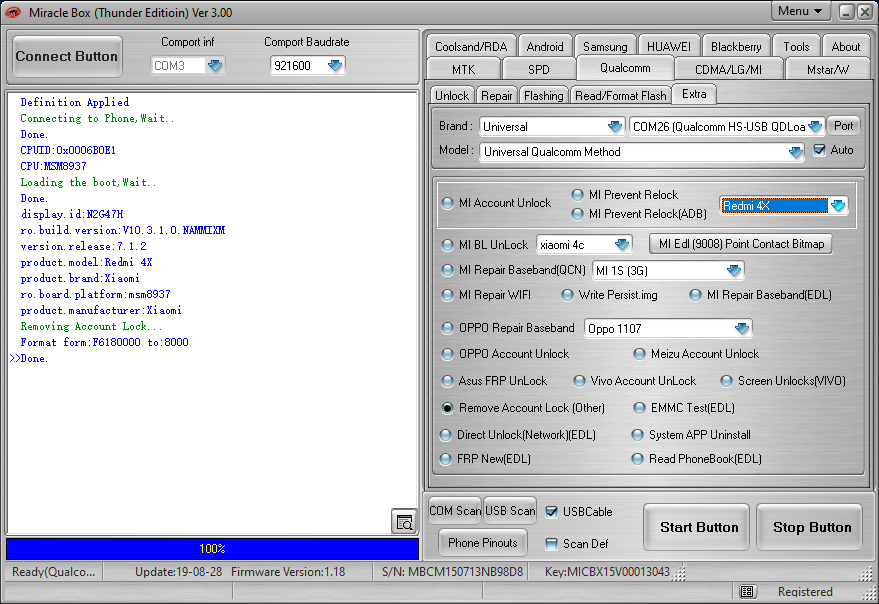Open the Menu dropdown in the title bar
Screen dimensions: 879x604
point(801,11)
